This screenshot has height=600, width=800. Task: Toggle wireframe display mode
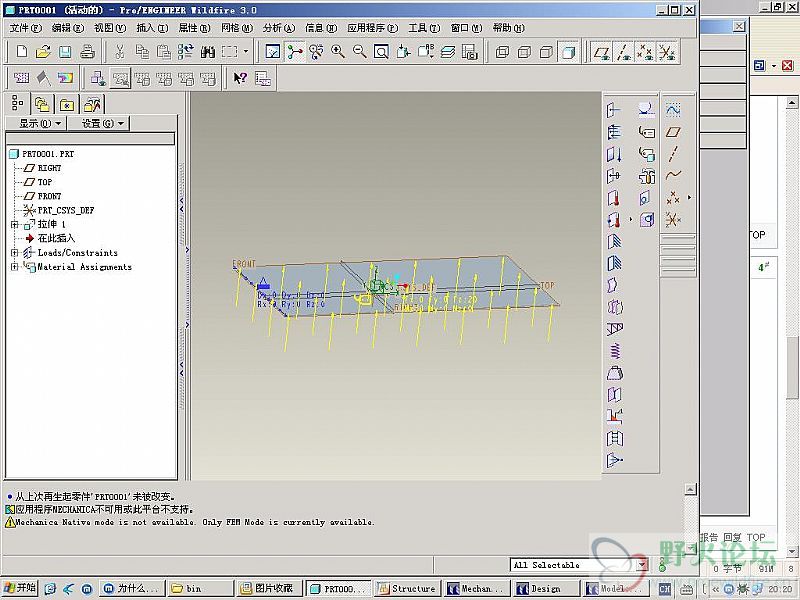click(x=503, y=52)
